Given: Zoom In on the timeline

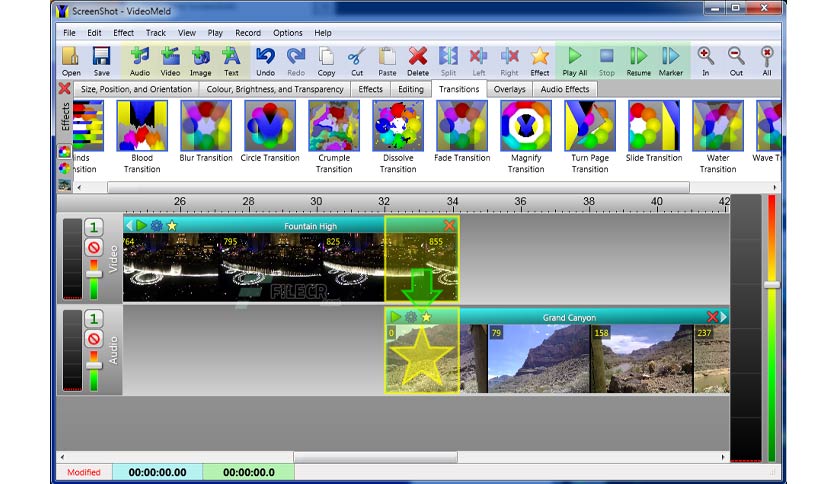Looking at the screenshot, I should point(705,61).
